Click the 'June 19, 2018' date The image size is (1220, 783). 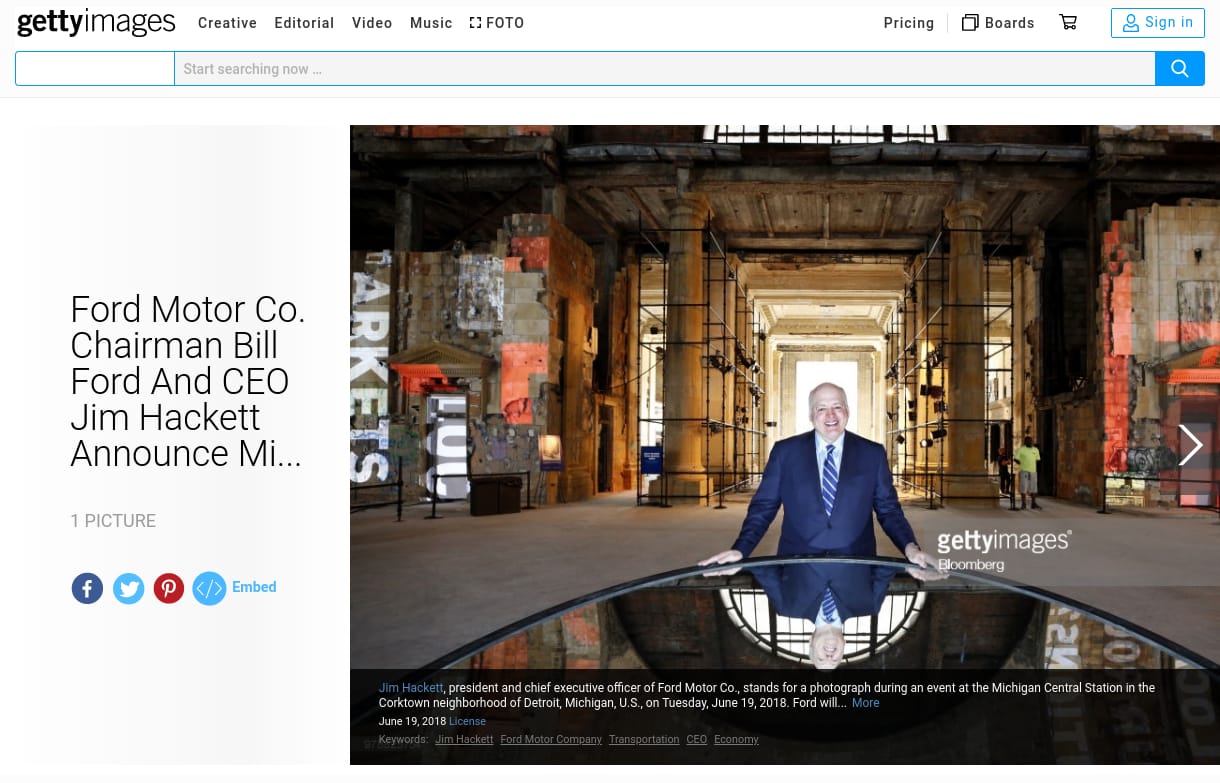(x=412, y=721)
